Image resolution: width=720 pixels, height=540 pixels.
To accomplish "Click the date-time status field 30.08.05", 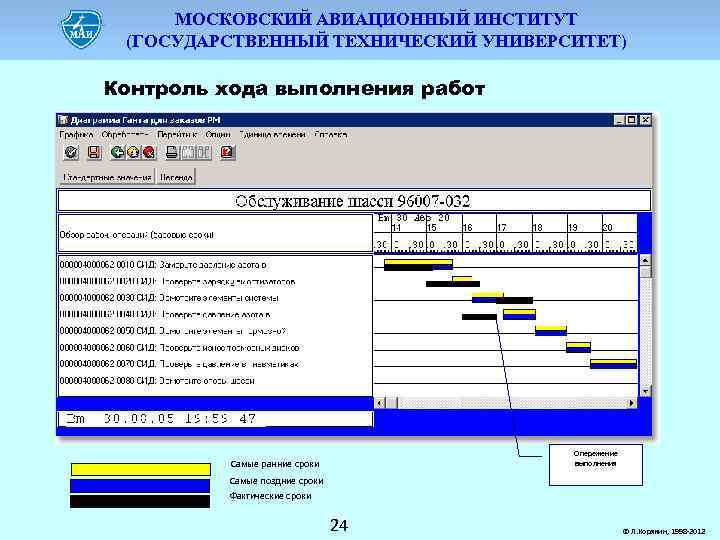I will (x=215, y=419).
